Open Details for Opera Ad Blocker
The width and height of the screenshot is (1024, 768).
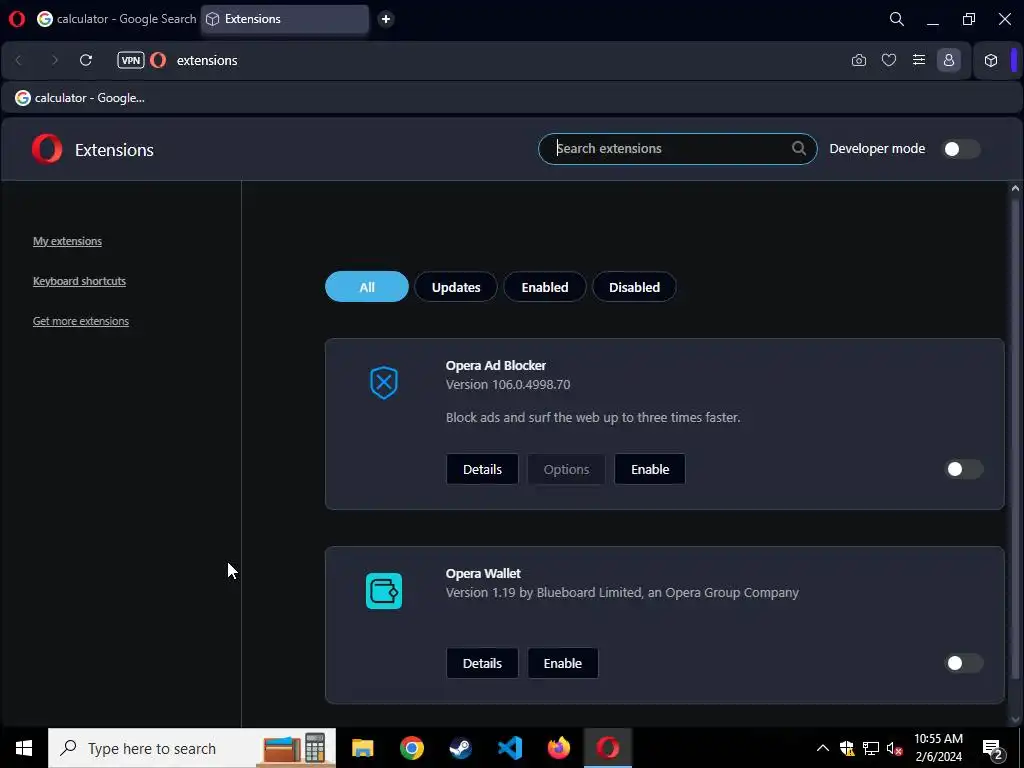483,469
